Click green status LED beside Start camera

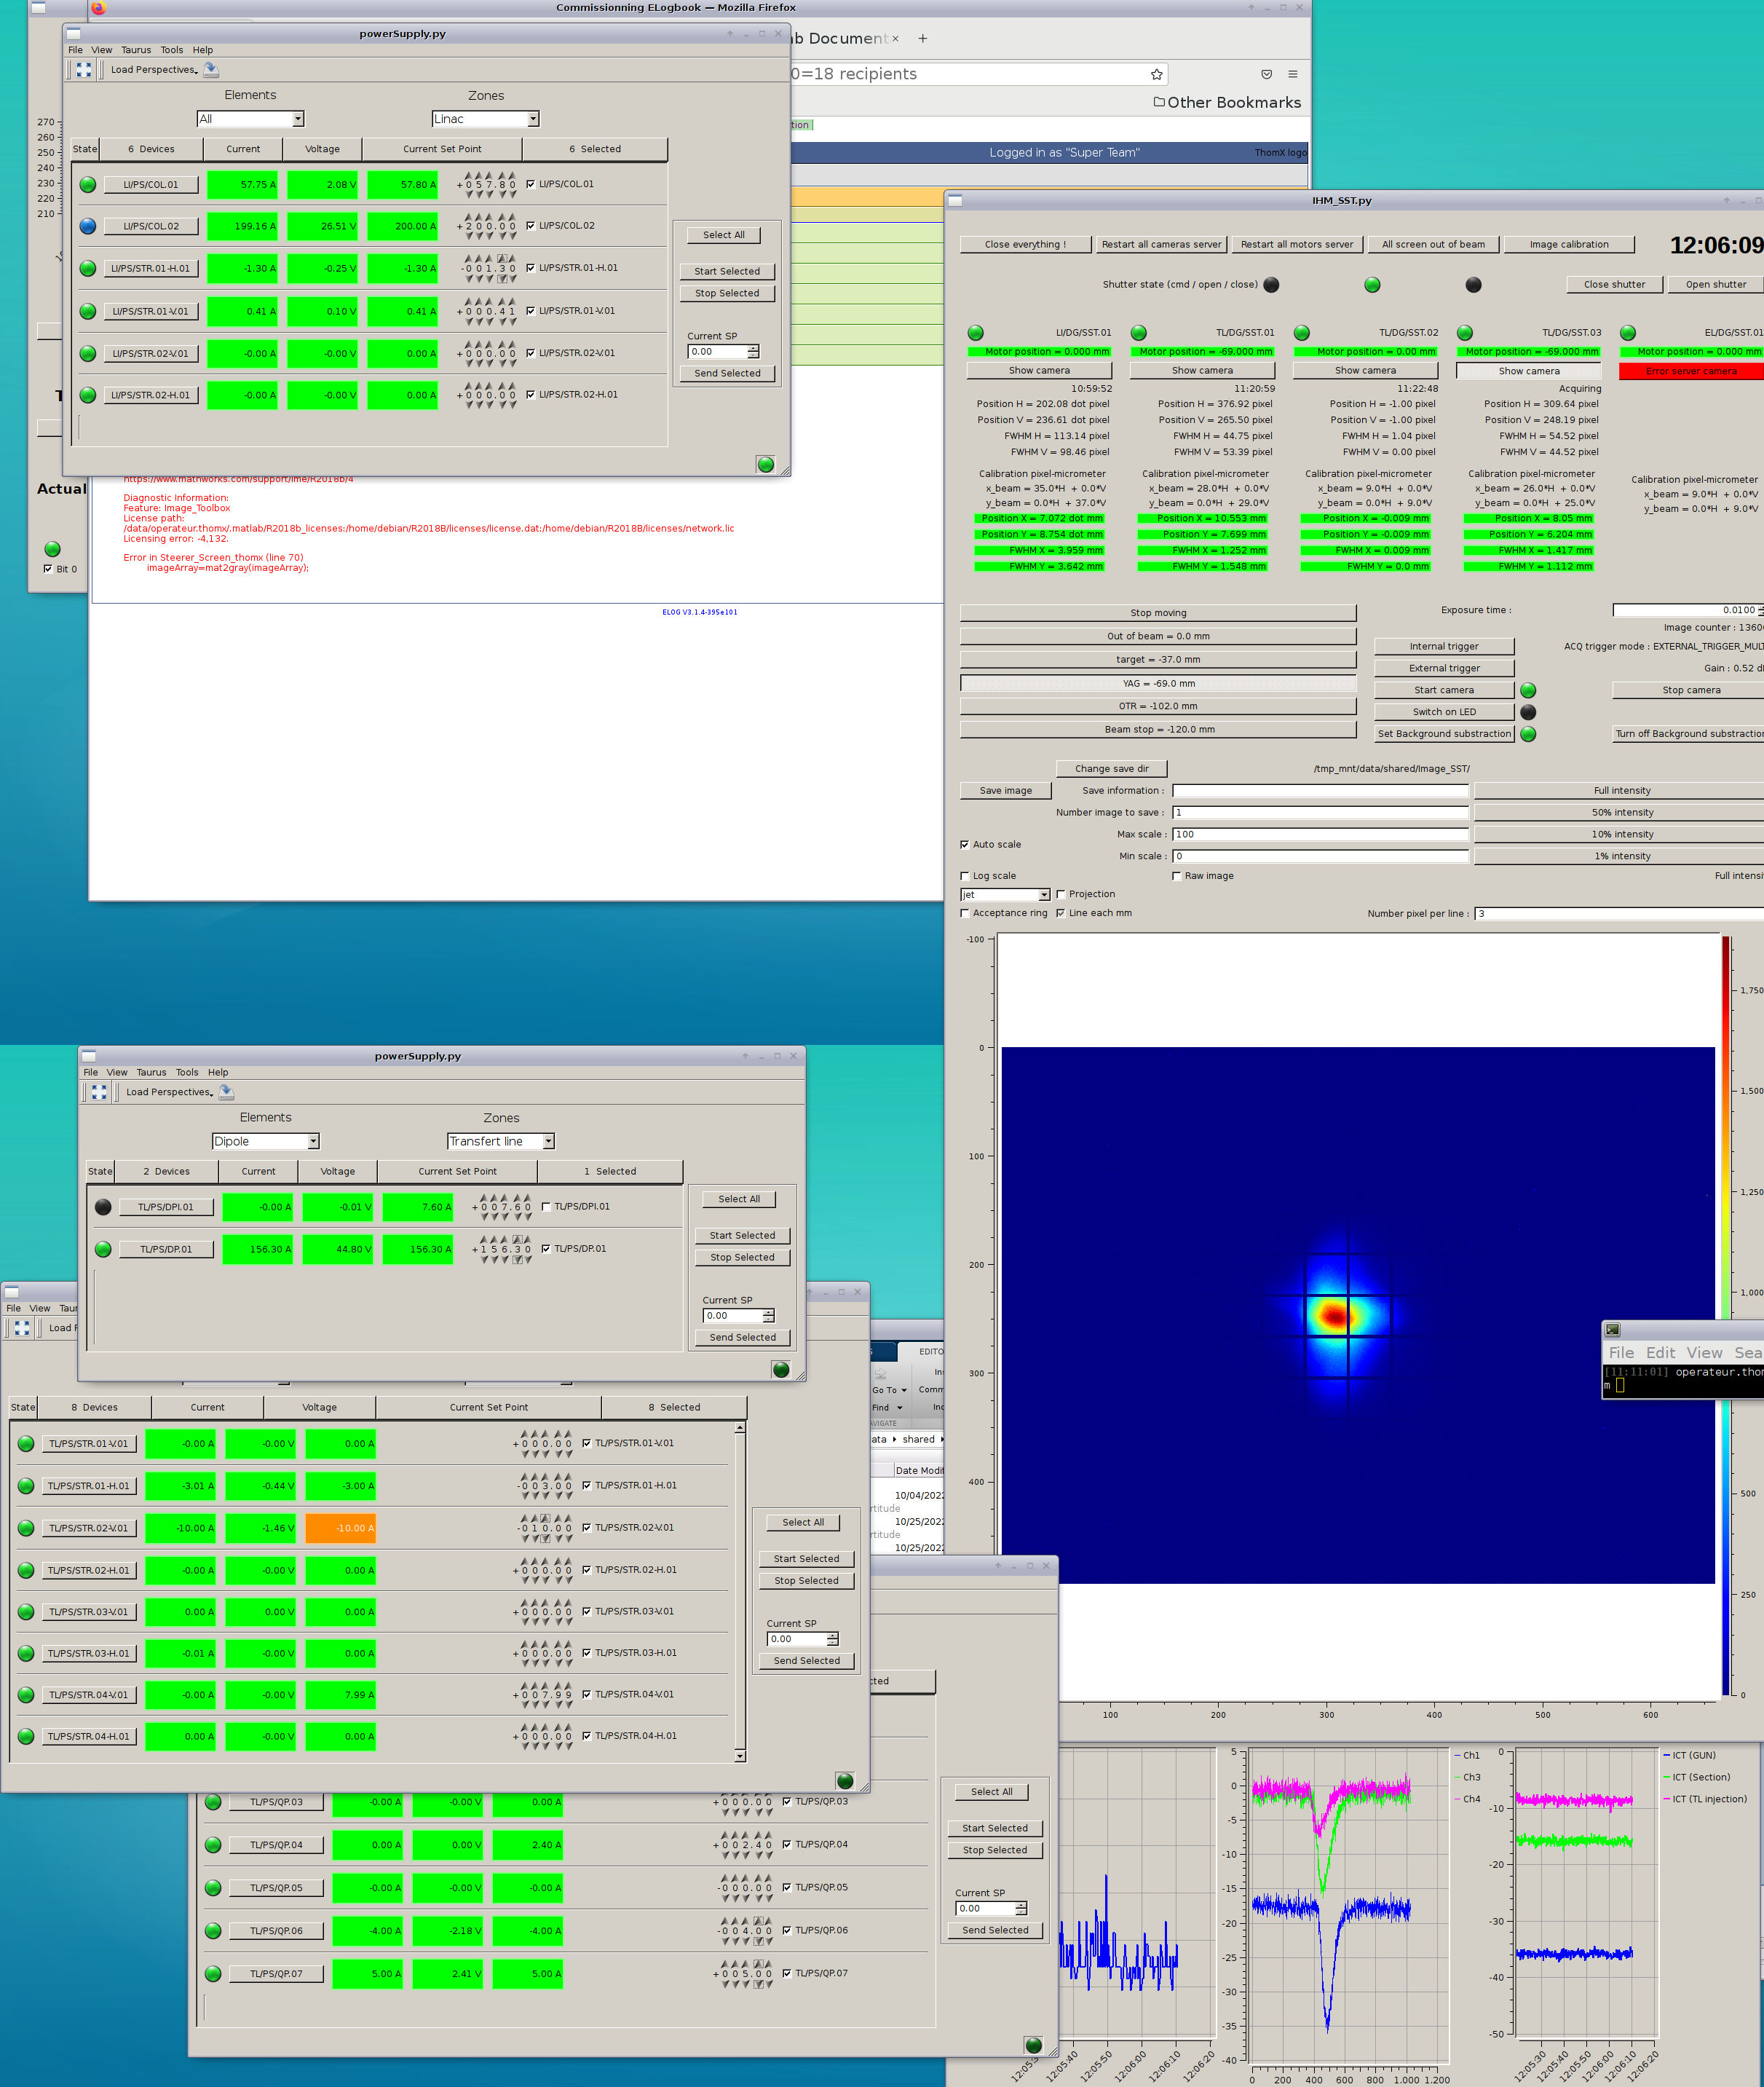[1527, 691]
